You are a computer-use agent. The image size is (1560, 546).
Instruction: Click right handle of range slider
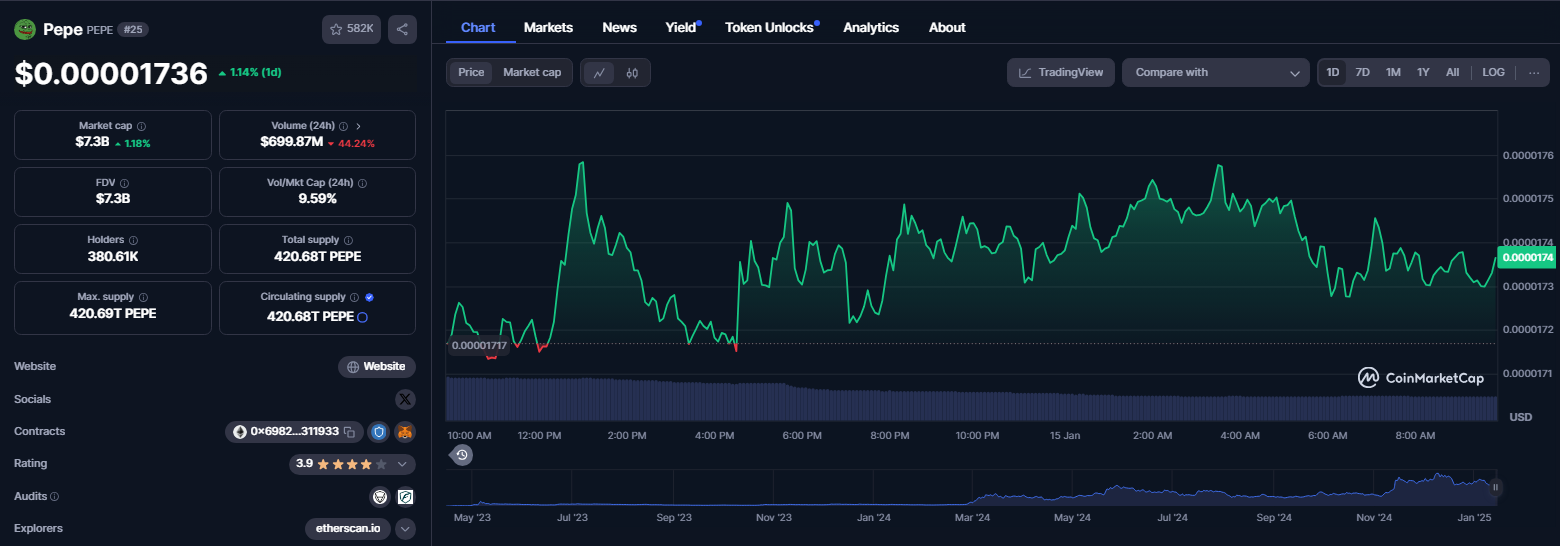click(1496, 488)
